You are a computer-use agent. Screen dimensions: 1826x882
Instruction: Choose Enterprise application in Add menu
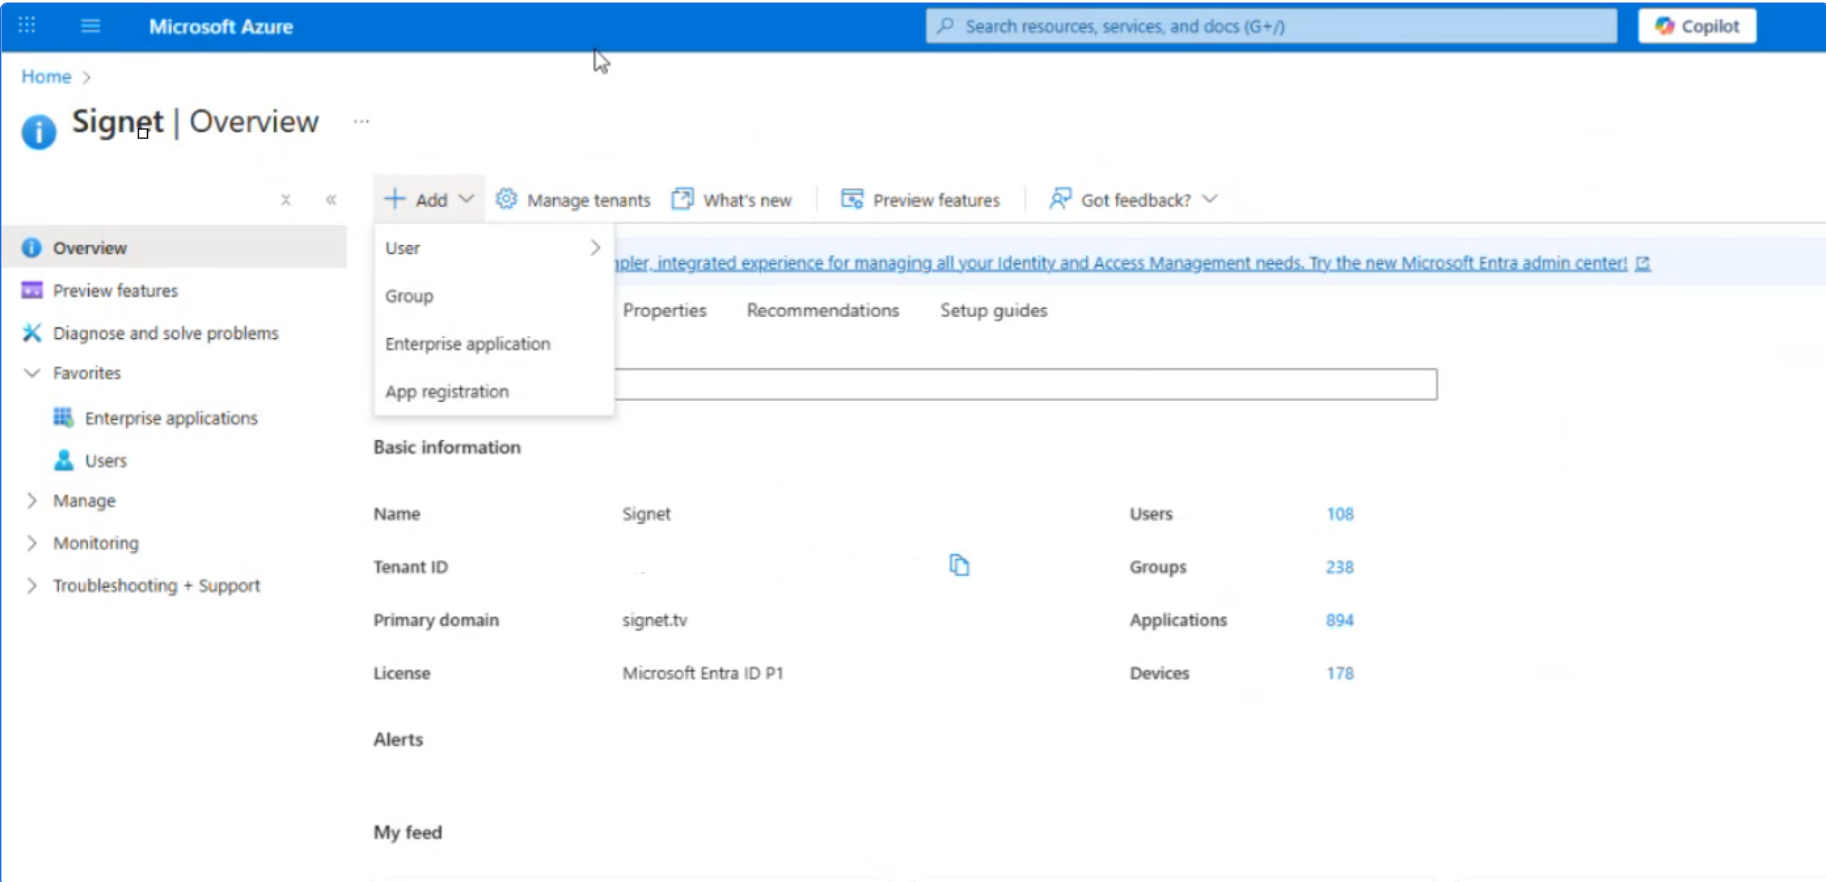coord(493,344)
